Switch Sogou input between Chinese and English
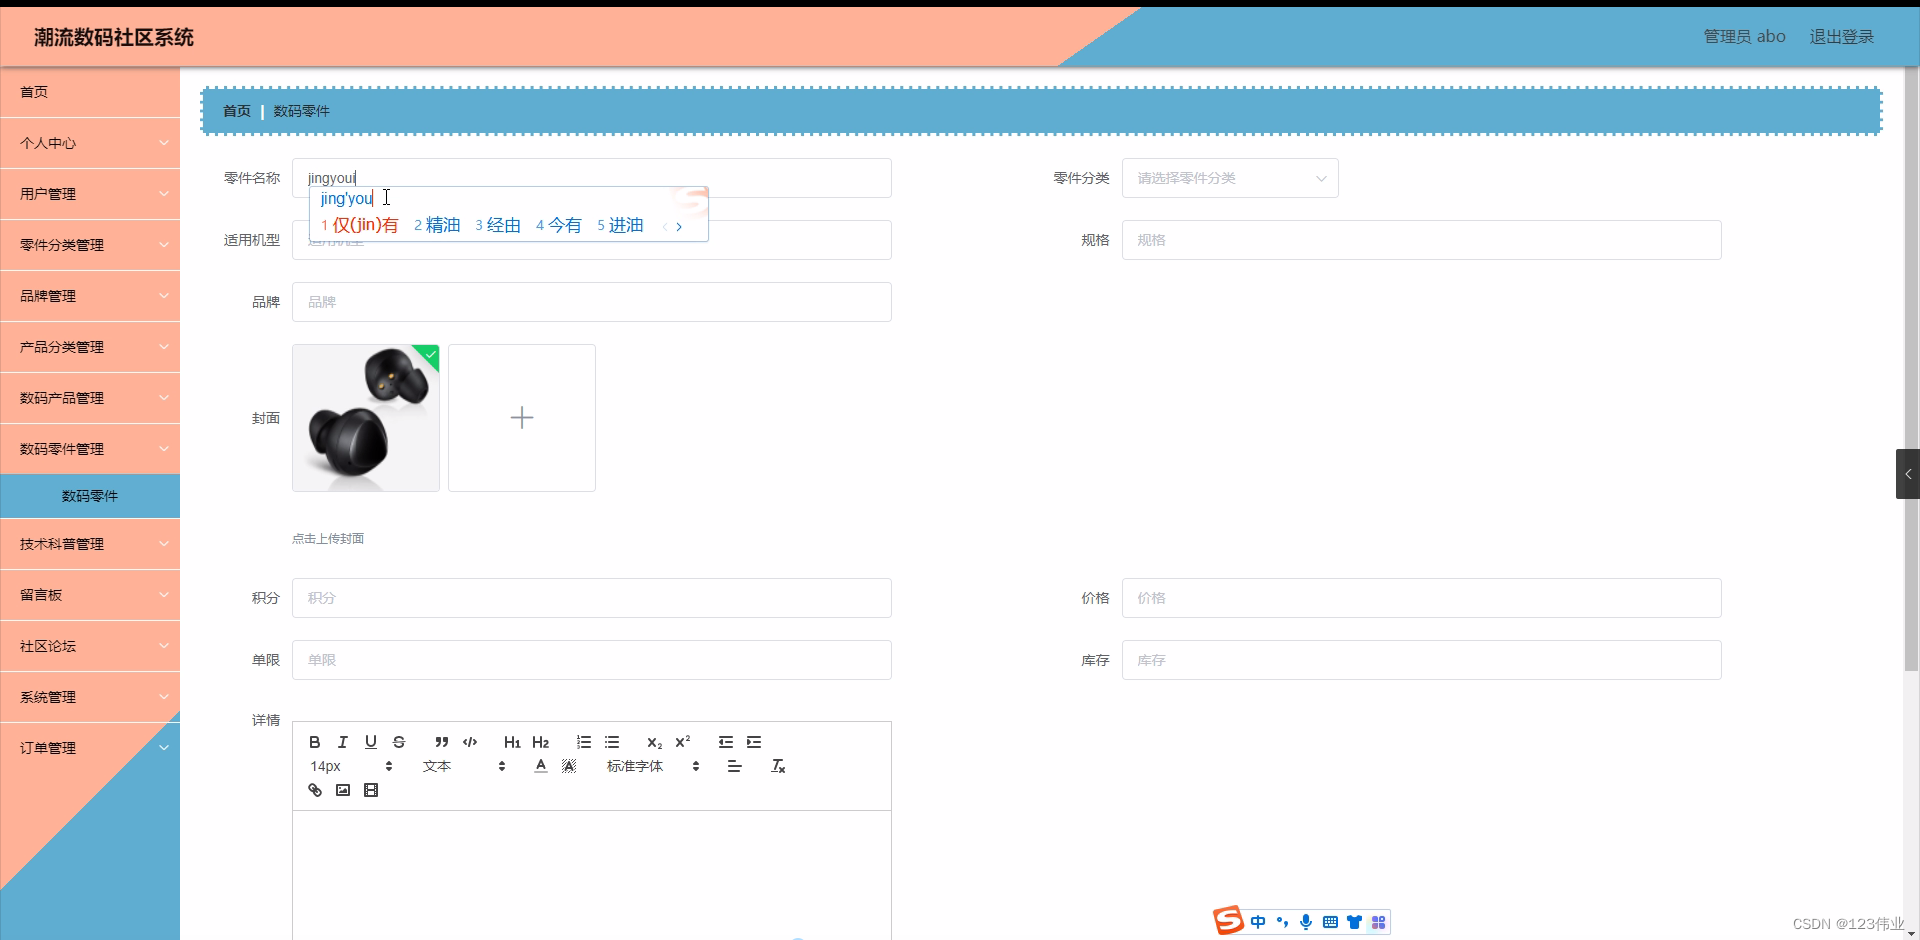Image resolution: width=1920 pixels, height=940 pixels. (1258, 922)
